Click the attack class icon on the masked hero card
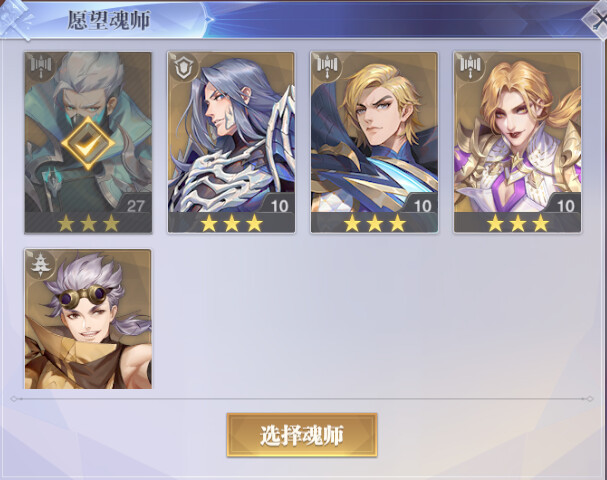 (41, 66)
